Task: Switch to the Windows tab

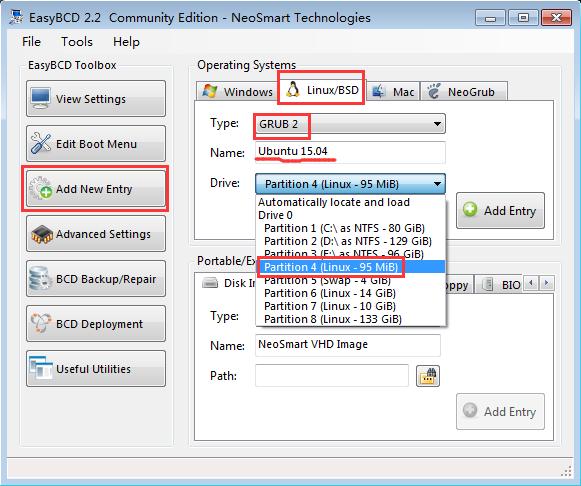Action: click(237, 91)
